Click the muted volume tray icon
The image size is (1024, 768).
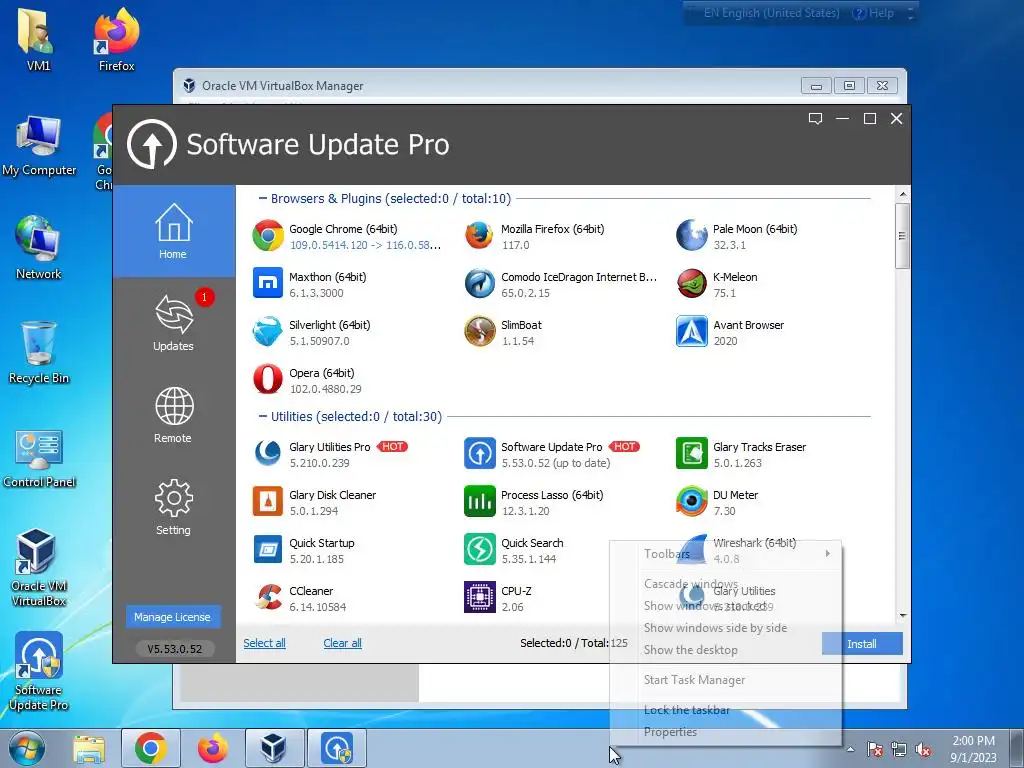coord(923,750)
